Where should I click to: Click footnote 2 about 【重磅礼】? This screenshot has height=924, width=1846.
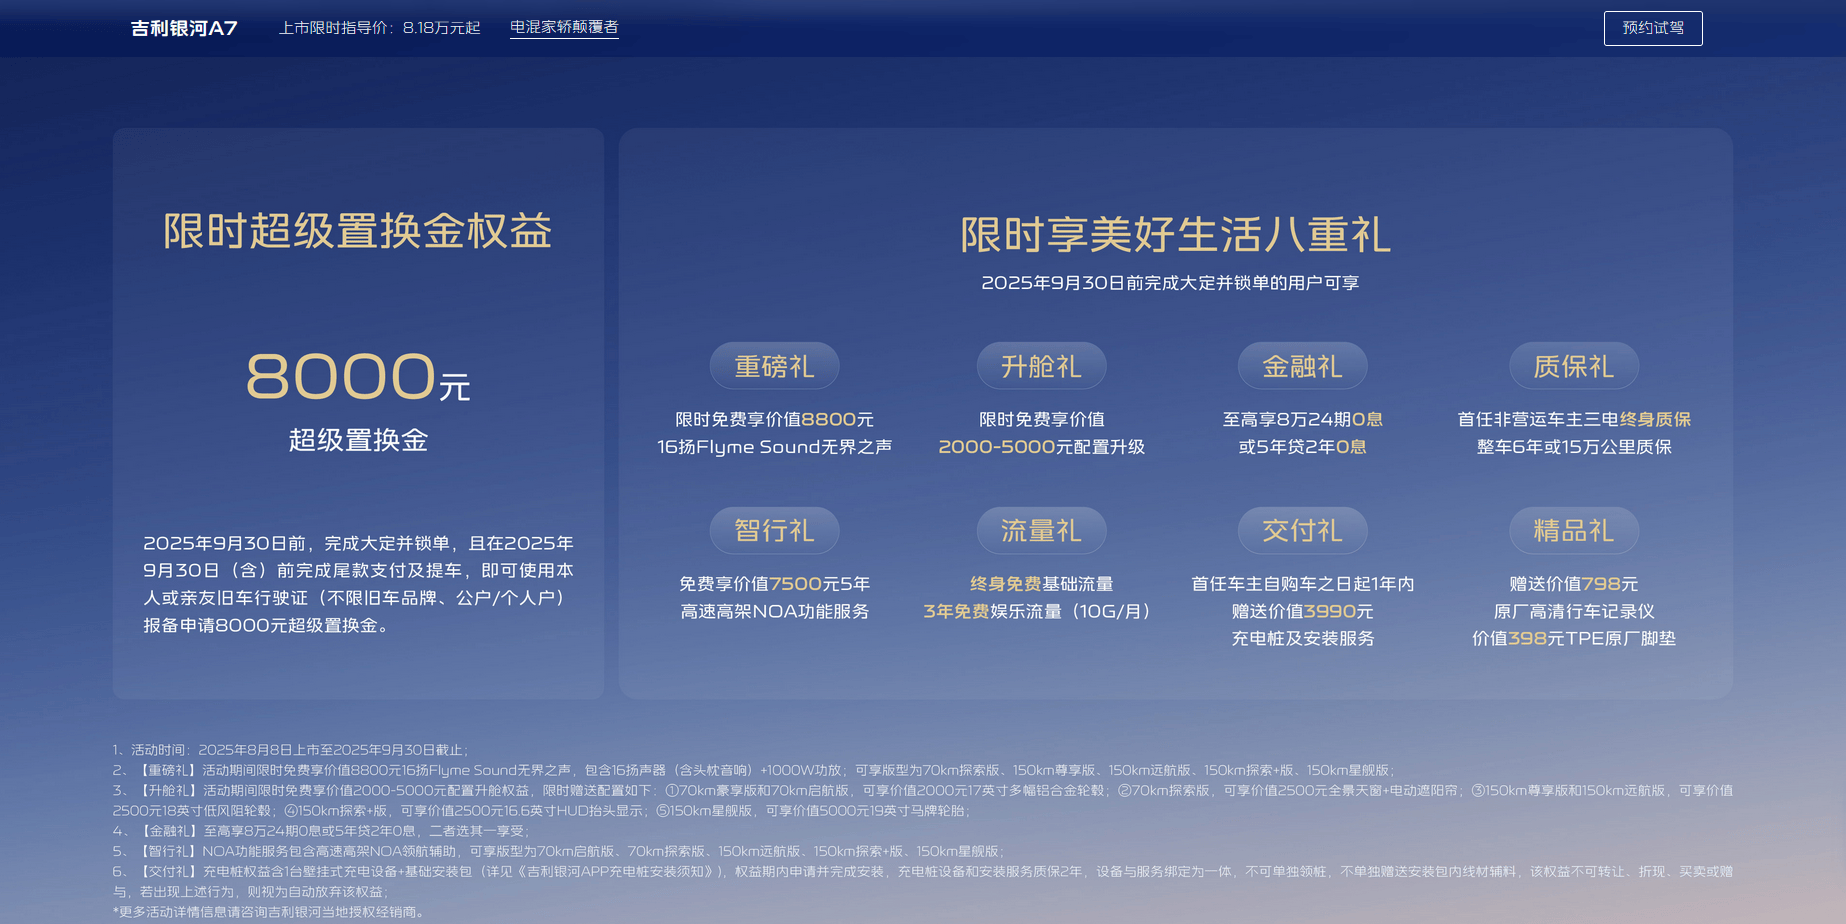pyautogui.click(x=753, y=770)
